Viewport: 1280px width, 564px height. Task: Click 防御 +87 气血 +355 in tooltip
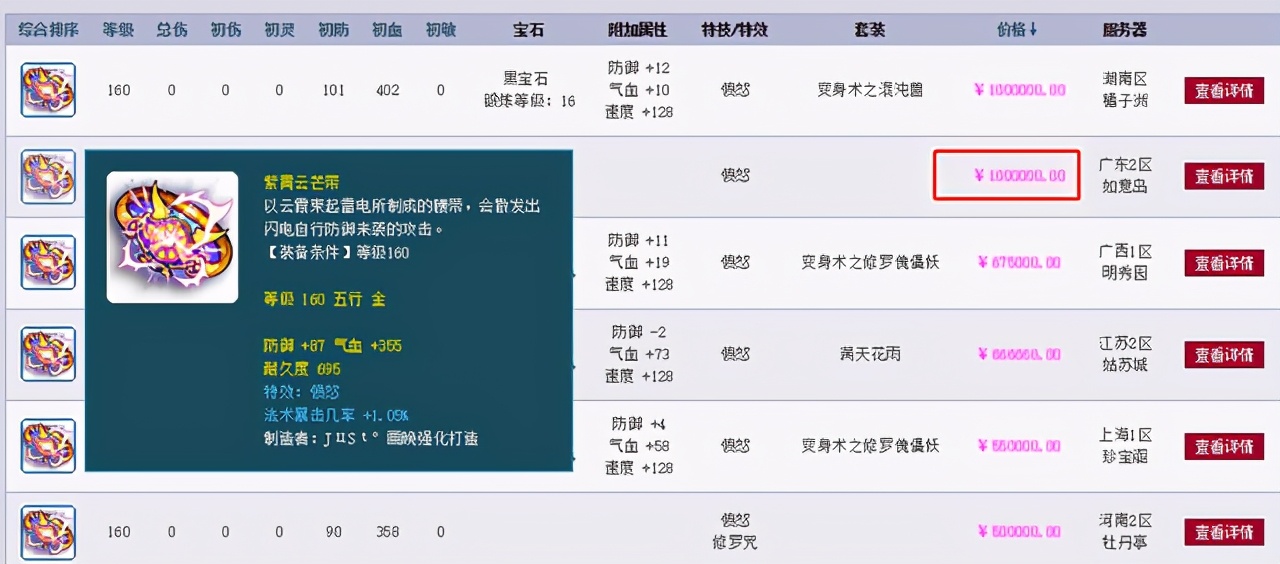point(333,345)
